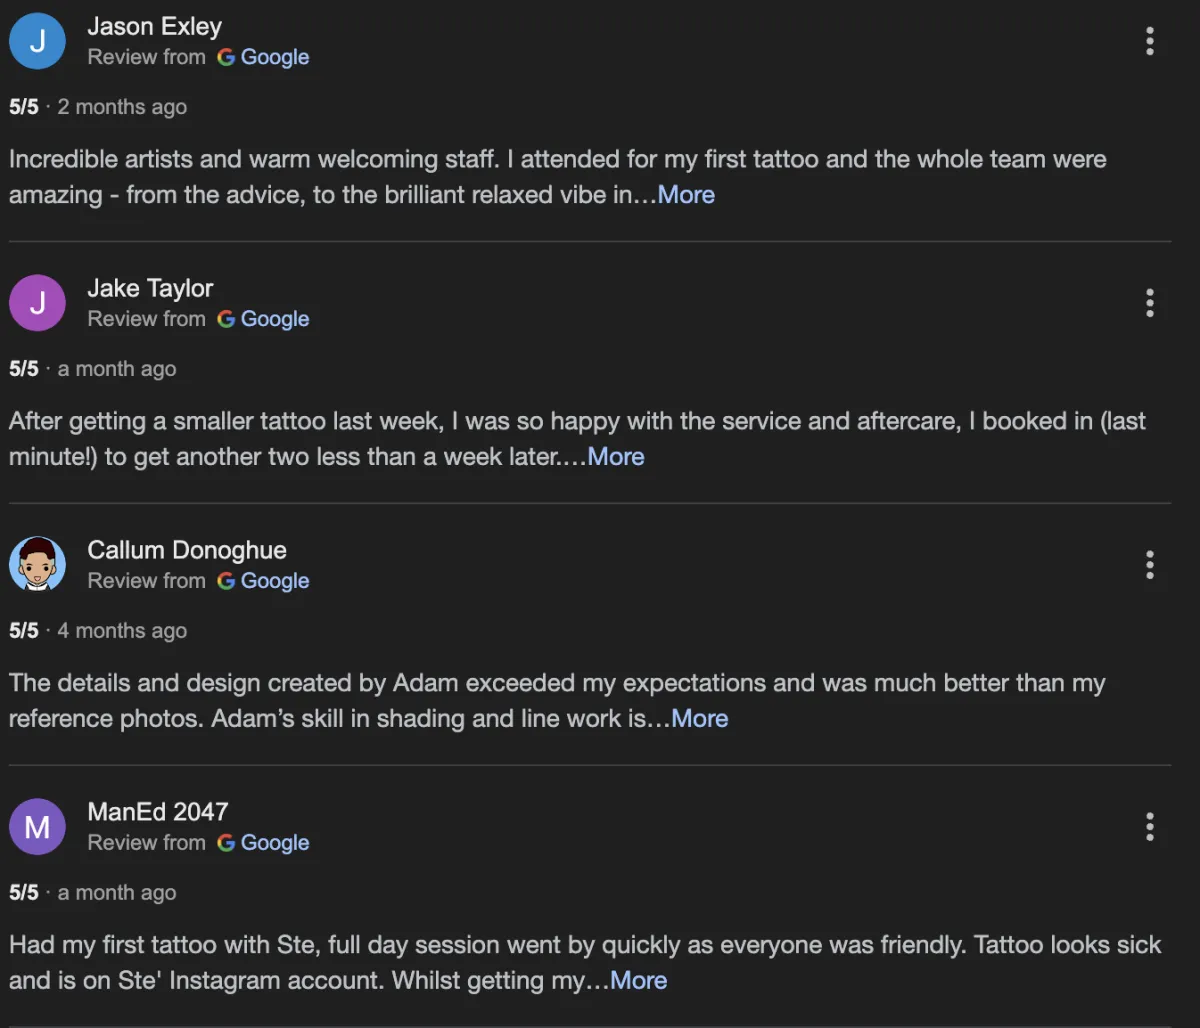Open Google link under ManEd 2047
The height and width of the screenshot is (1028, 1200).
[264, 843]
